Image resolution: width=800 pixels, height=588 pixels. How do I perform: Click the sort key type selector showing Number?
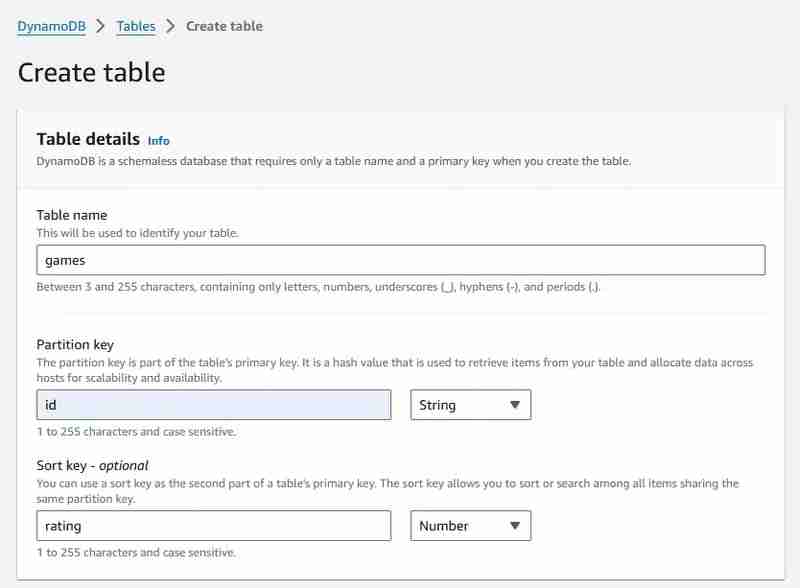point(470,525)
